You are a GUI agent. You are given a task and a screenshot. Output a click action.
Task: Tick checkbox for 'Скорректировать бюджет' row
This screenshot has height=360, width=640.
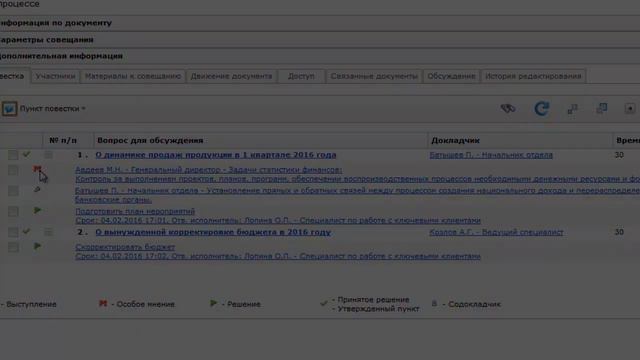pyautogui.click(x=13, y=247)
